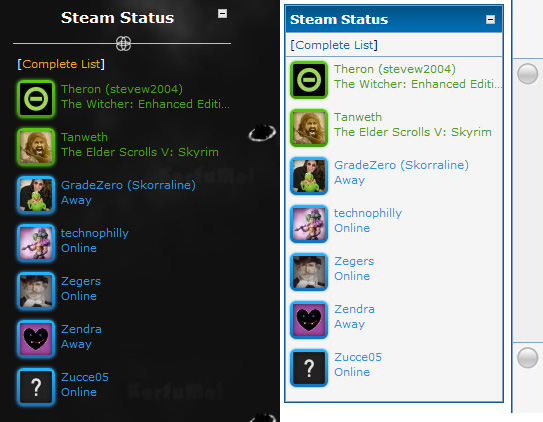Click GradeZero (Skorraline) name in light panel
This screenshot has height=422, width=543.
point(401,165)
